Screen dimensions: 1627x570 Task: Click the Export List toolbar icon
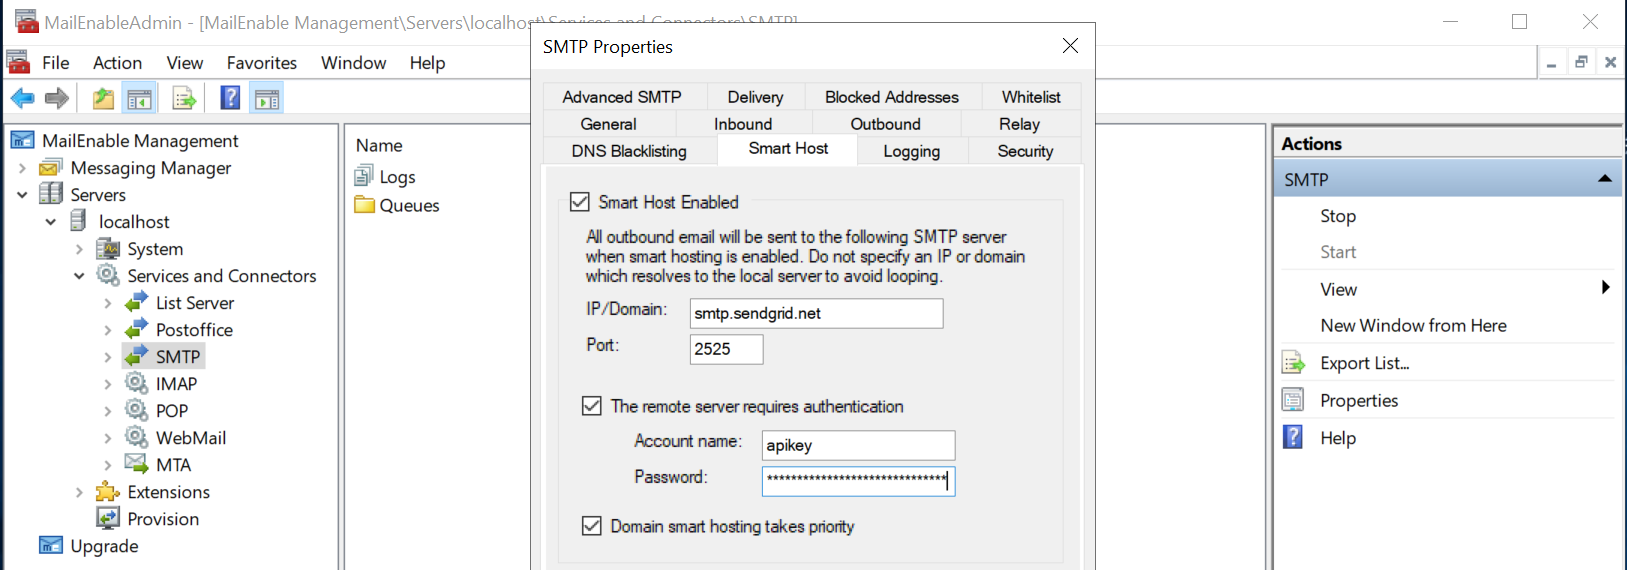point(184,98)
